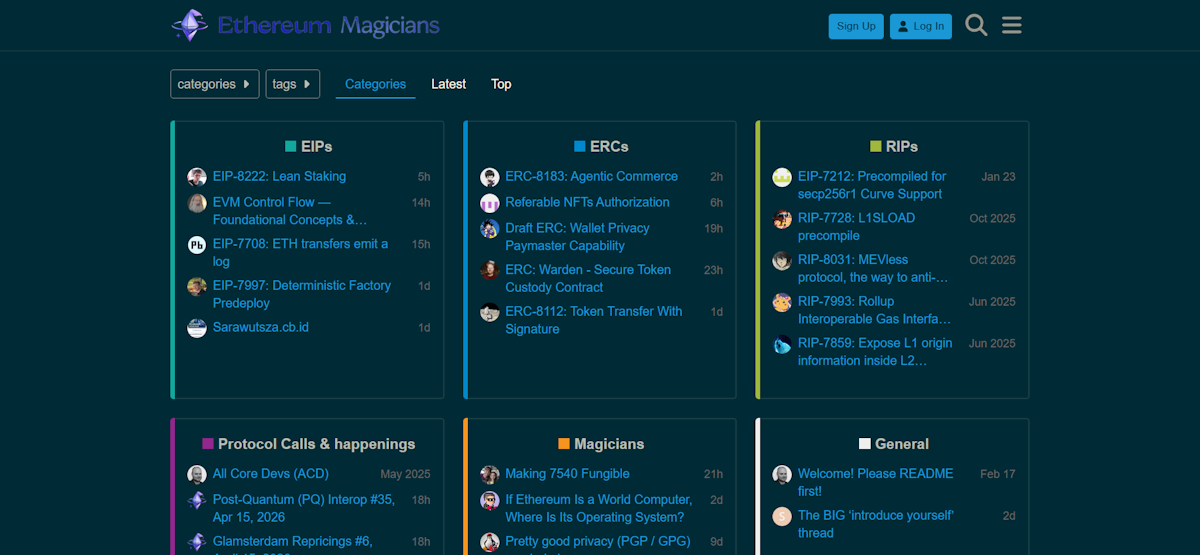Click avatar beside EIP-8222: Lean Staking
This screenshot has width=1200, height=555.
[197, 177]
